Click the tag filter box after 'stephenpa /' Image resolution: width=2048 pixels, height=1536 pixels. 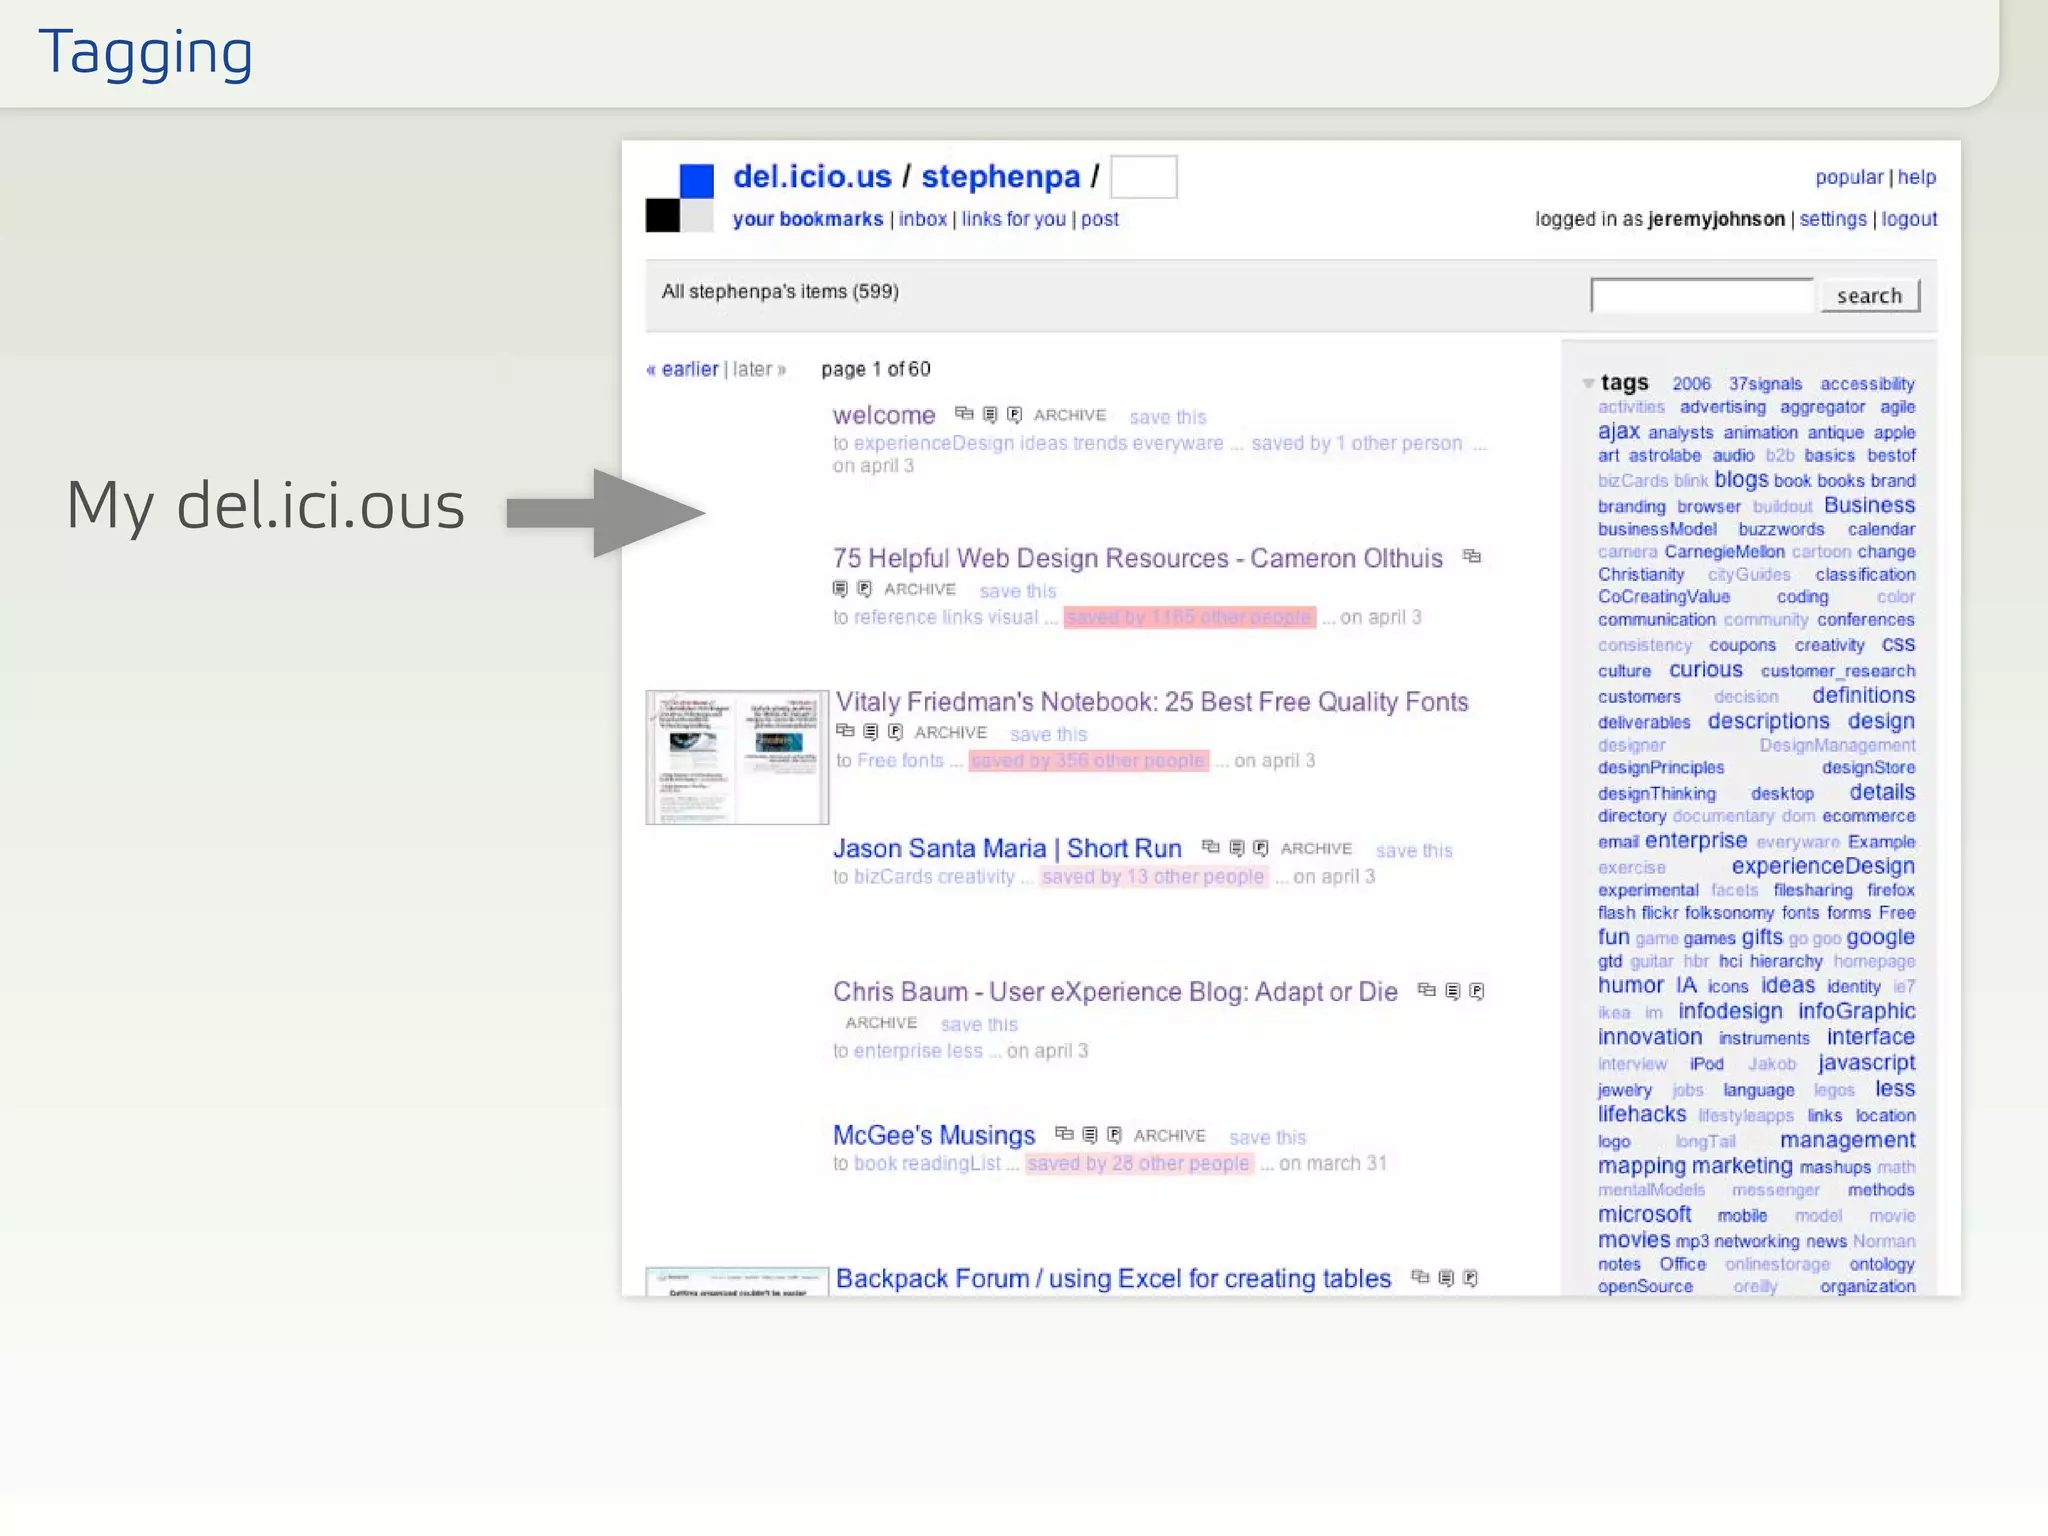pos(1144,177)
